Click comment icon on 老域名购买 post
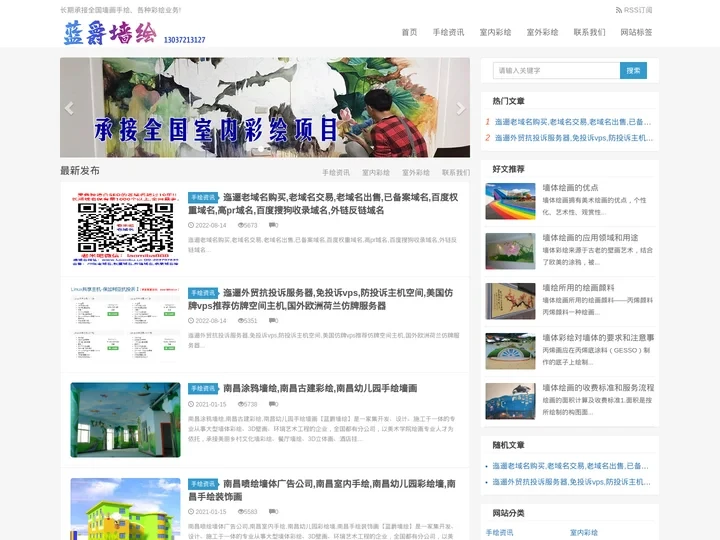 coord(273,225)
